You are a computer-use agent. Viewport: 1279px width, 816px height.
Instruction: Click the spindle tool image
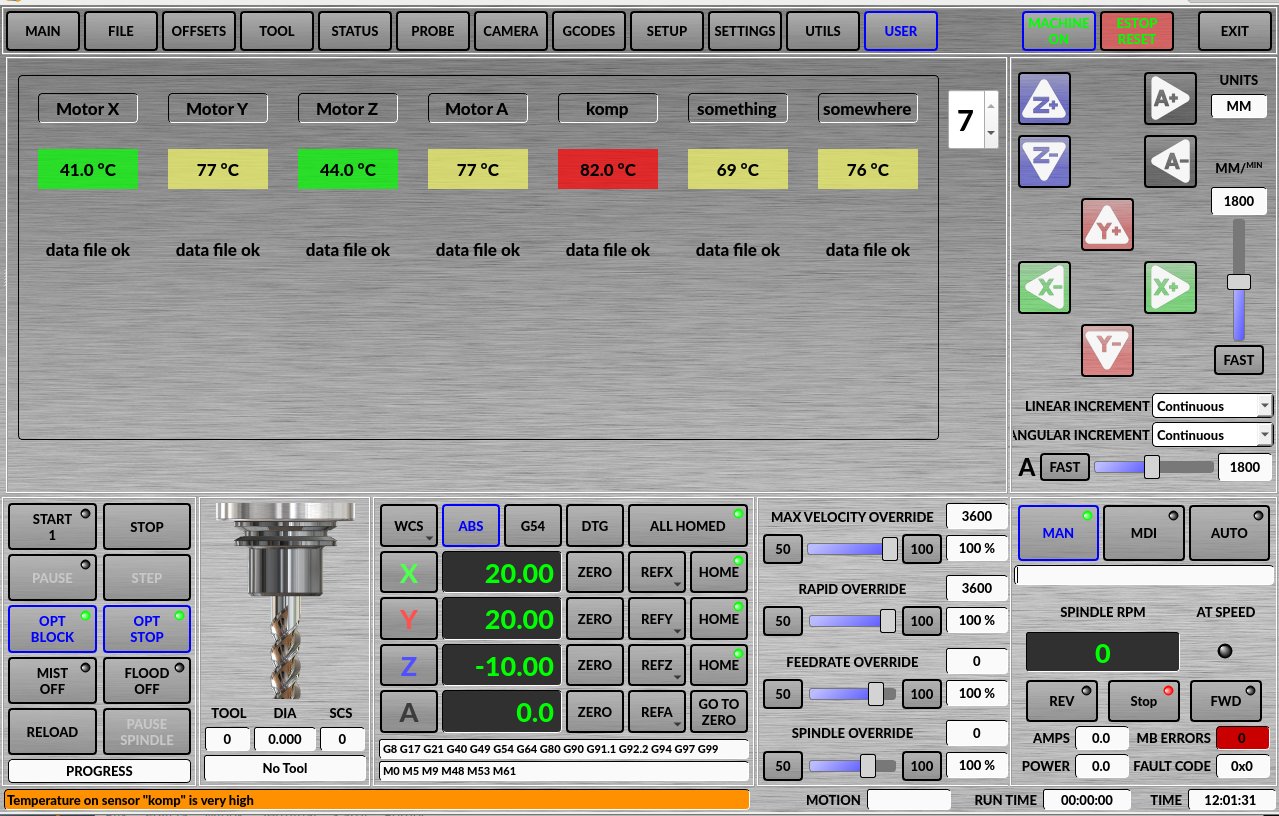pyautogui.click(x=285, y=601)
